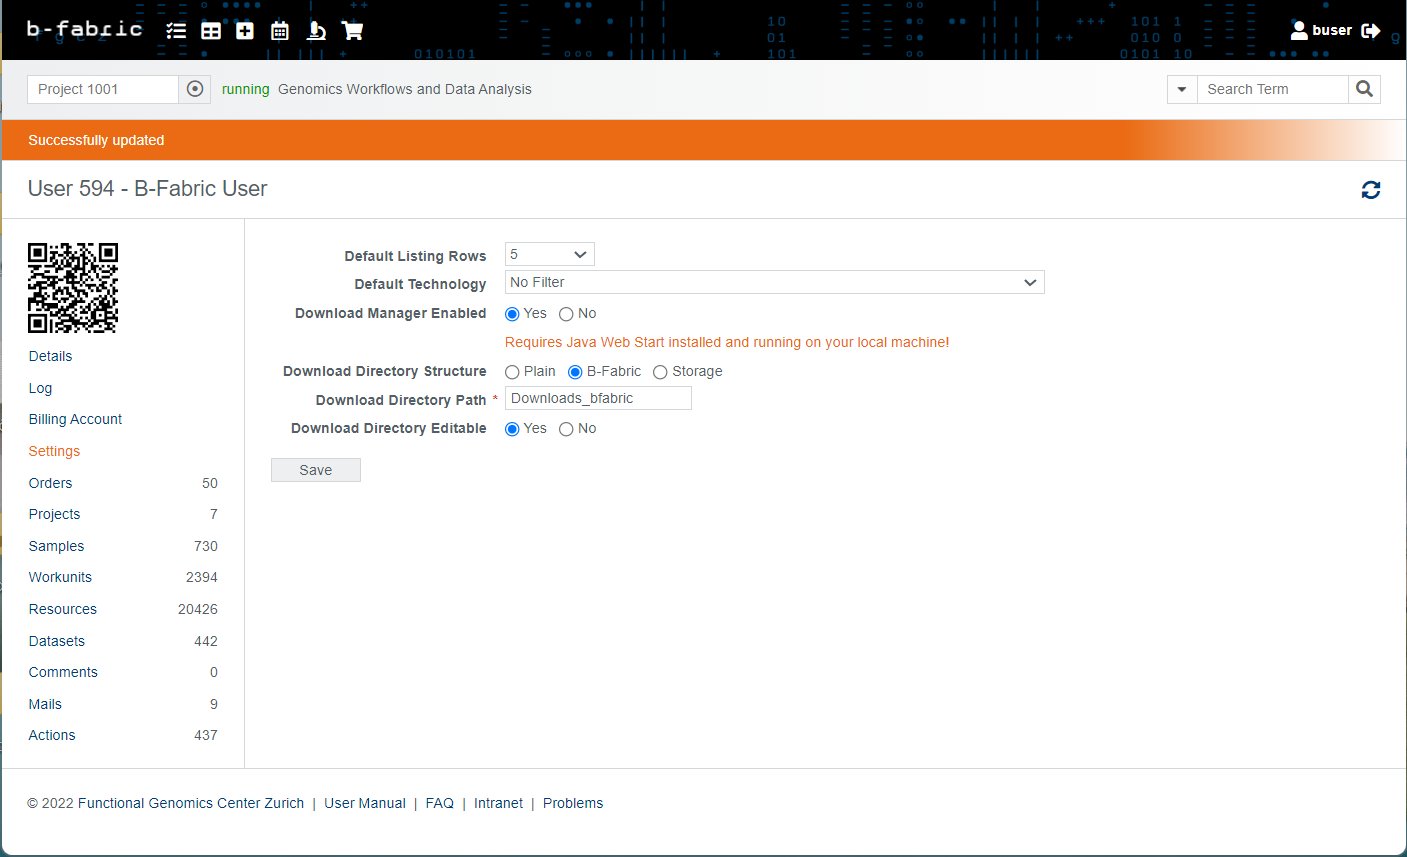Image resolution: width=1407 pixels, height=857 pixels.
Task: Open the shopping cart icon
Action: click(x=352, y=31)
